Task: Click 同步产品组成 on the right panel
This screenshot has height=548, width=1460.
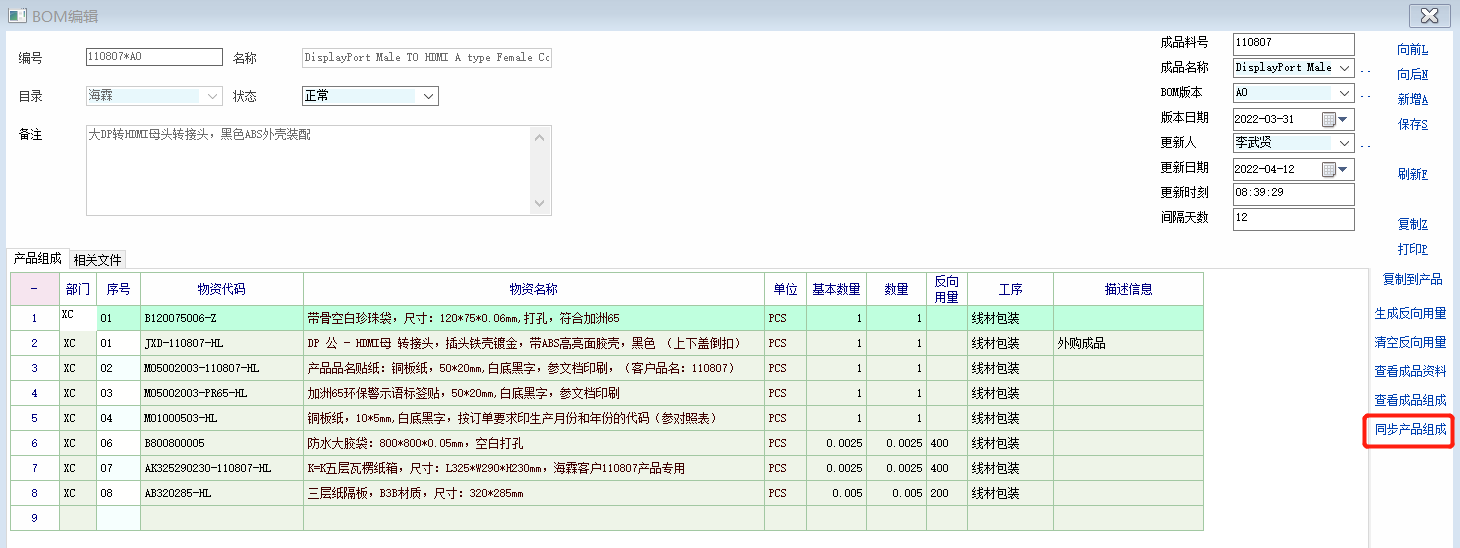Action: (x=1410, y=431)
